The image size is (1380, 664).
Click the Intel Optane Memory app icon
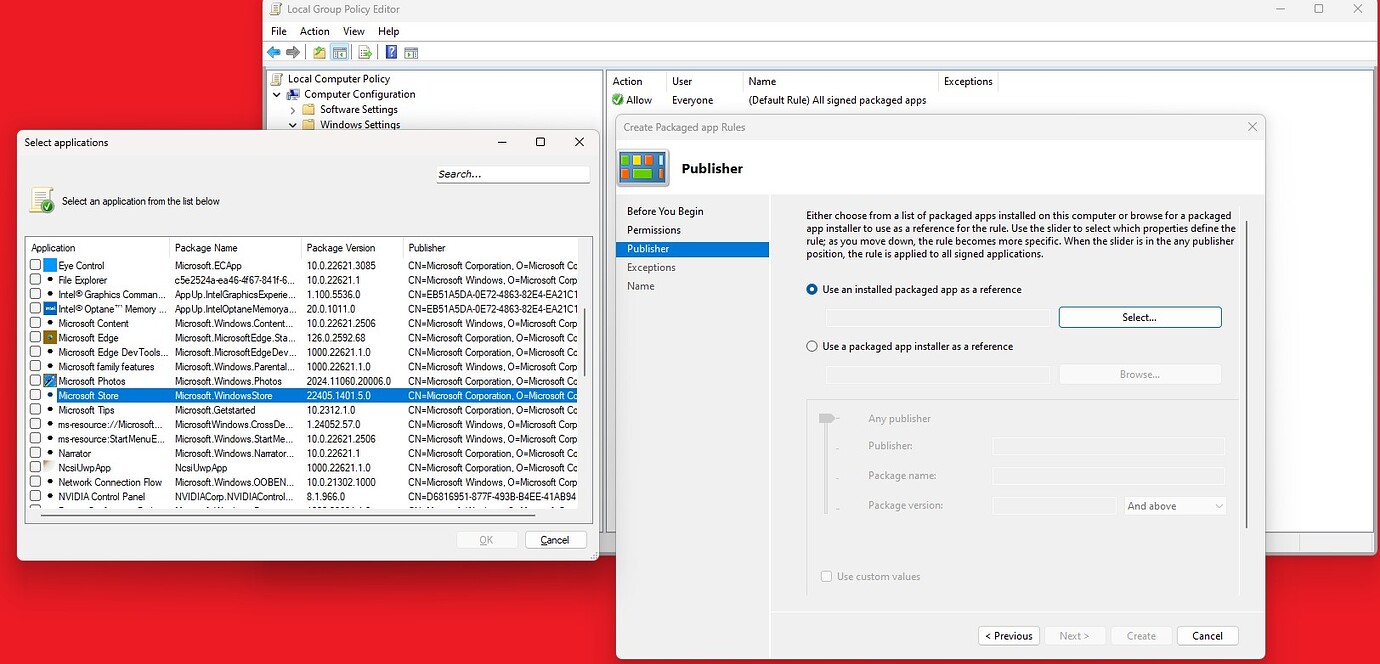pos(50,309)
